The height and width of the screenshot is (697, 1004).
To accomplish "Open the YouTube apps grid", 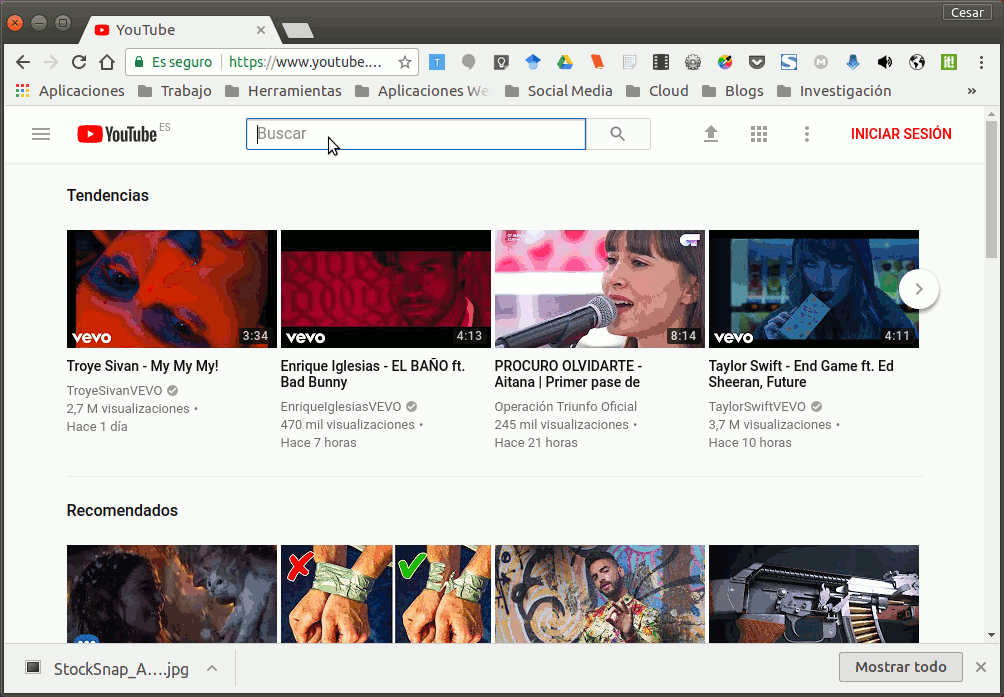I will (759, 134).
